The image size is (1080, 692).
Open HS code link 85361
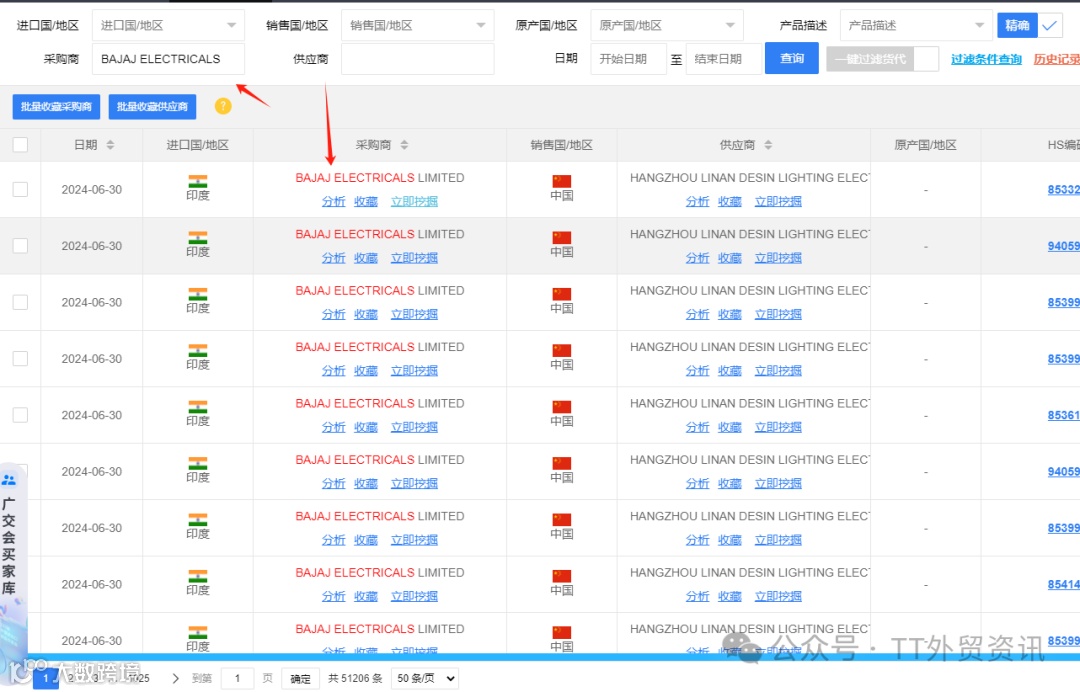[x=1063, y=415]
